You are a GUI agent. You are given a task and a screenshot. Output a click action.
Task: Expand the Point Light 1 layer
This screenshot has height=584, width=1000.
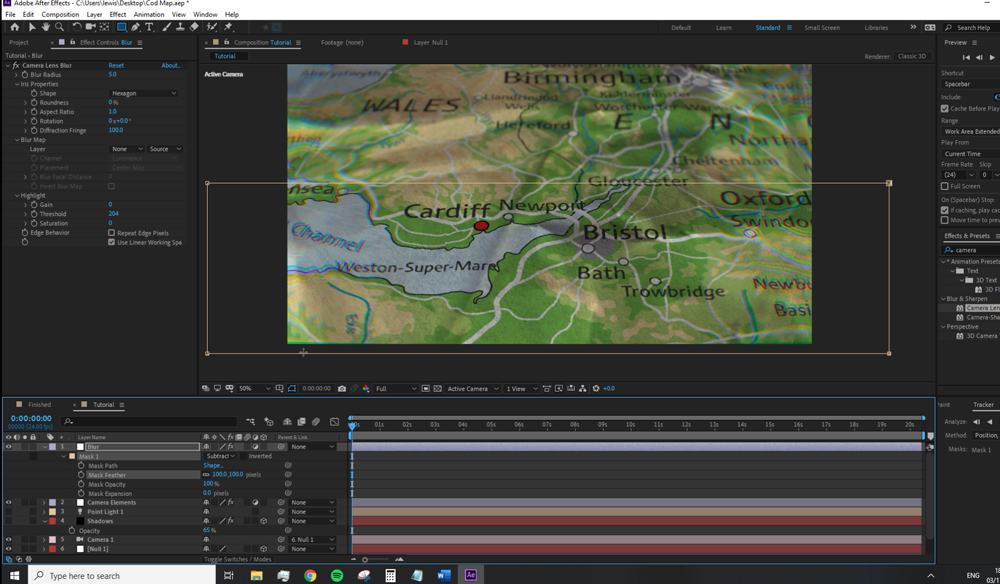tap(44, 512)
